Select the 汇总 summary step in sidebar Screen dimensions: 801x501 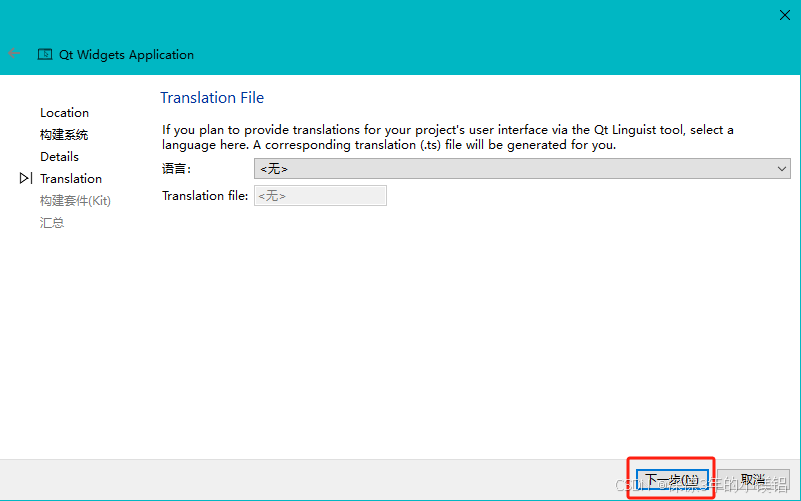coord(52,223)
